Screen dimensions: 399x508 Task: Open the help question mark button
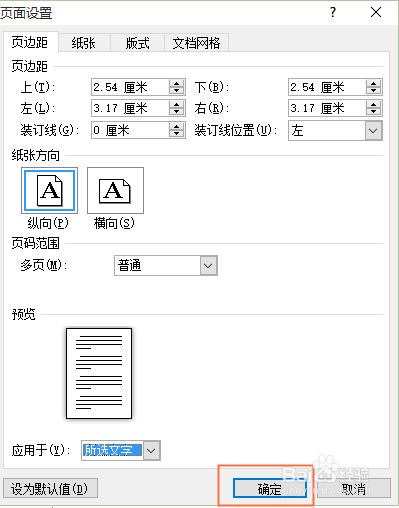333,13
